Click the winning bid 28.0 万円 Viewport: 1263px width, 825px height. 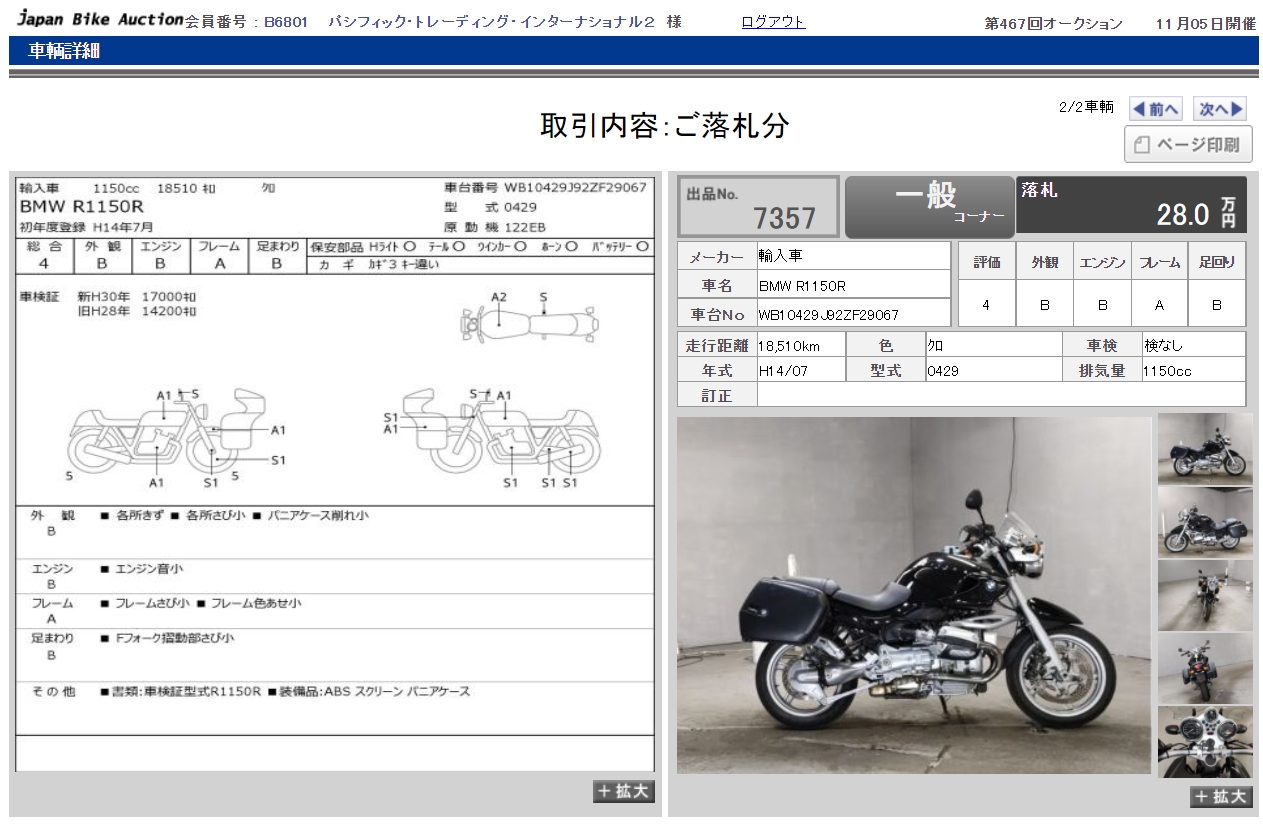(x=1197, y=213)
